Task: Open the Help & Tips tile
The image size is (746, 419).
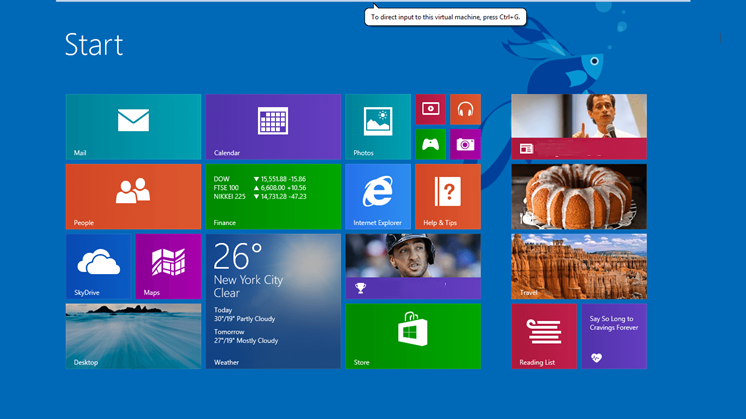Action: pos(448,196)
